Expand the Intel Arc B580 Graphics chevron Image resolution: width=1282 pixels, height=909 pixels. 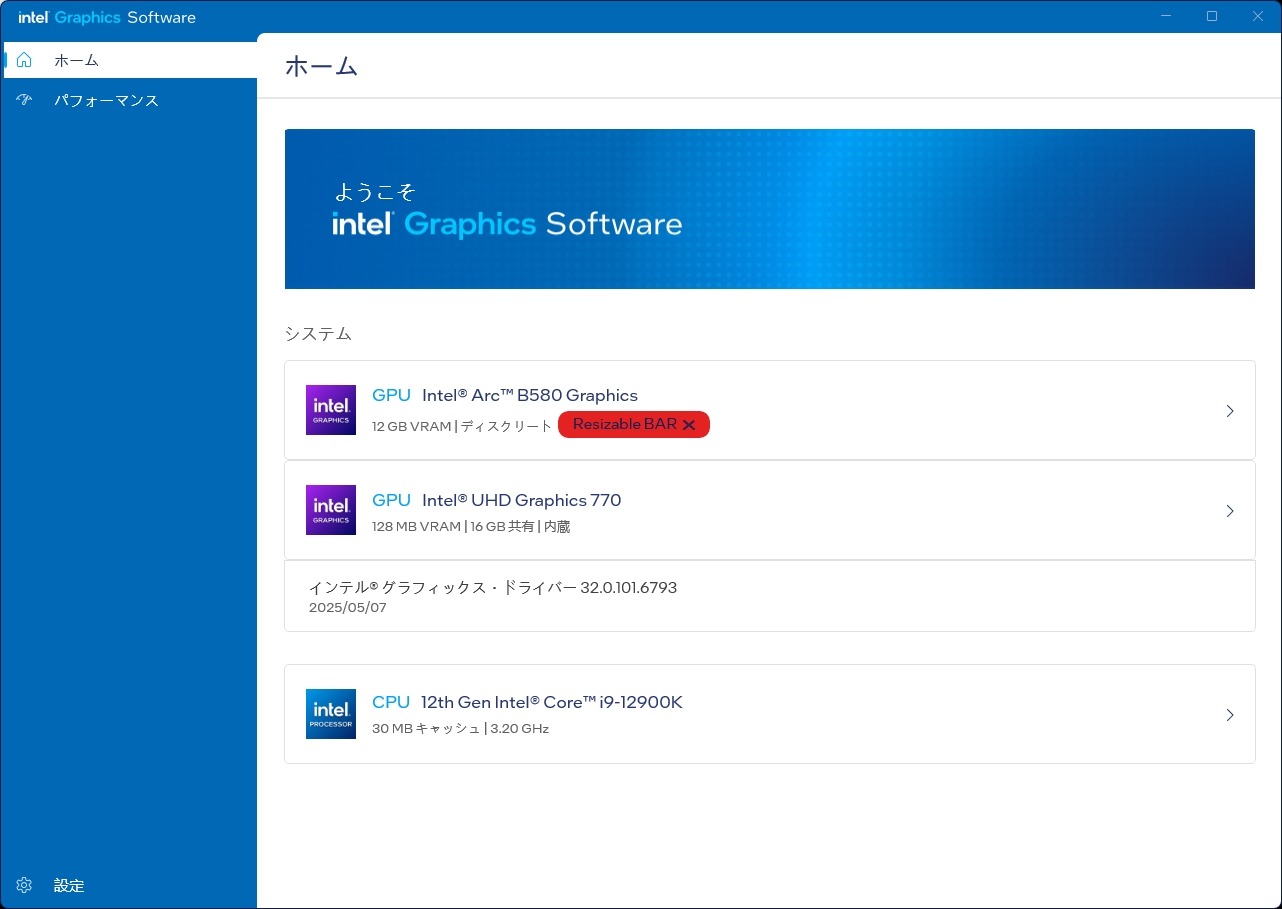click(1230, 411)
